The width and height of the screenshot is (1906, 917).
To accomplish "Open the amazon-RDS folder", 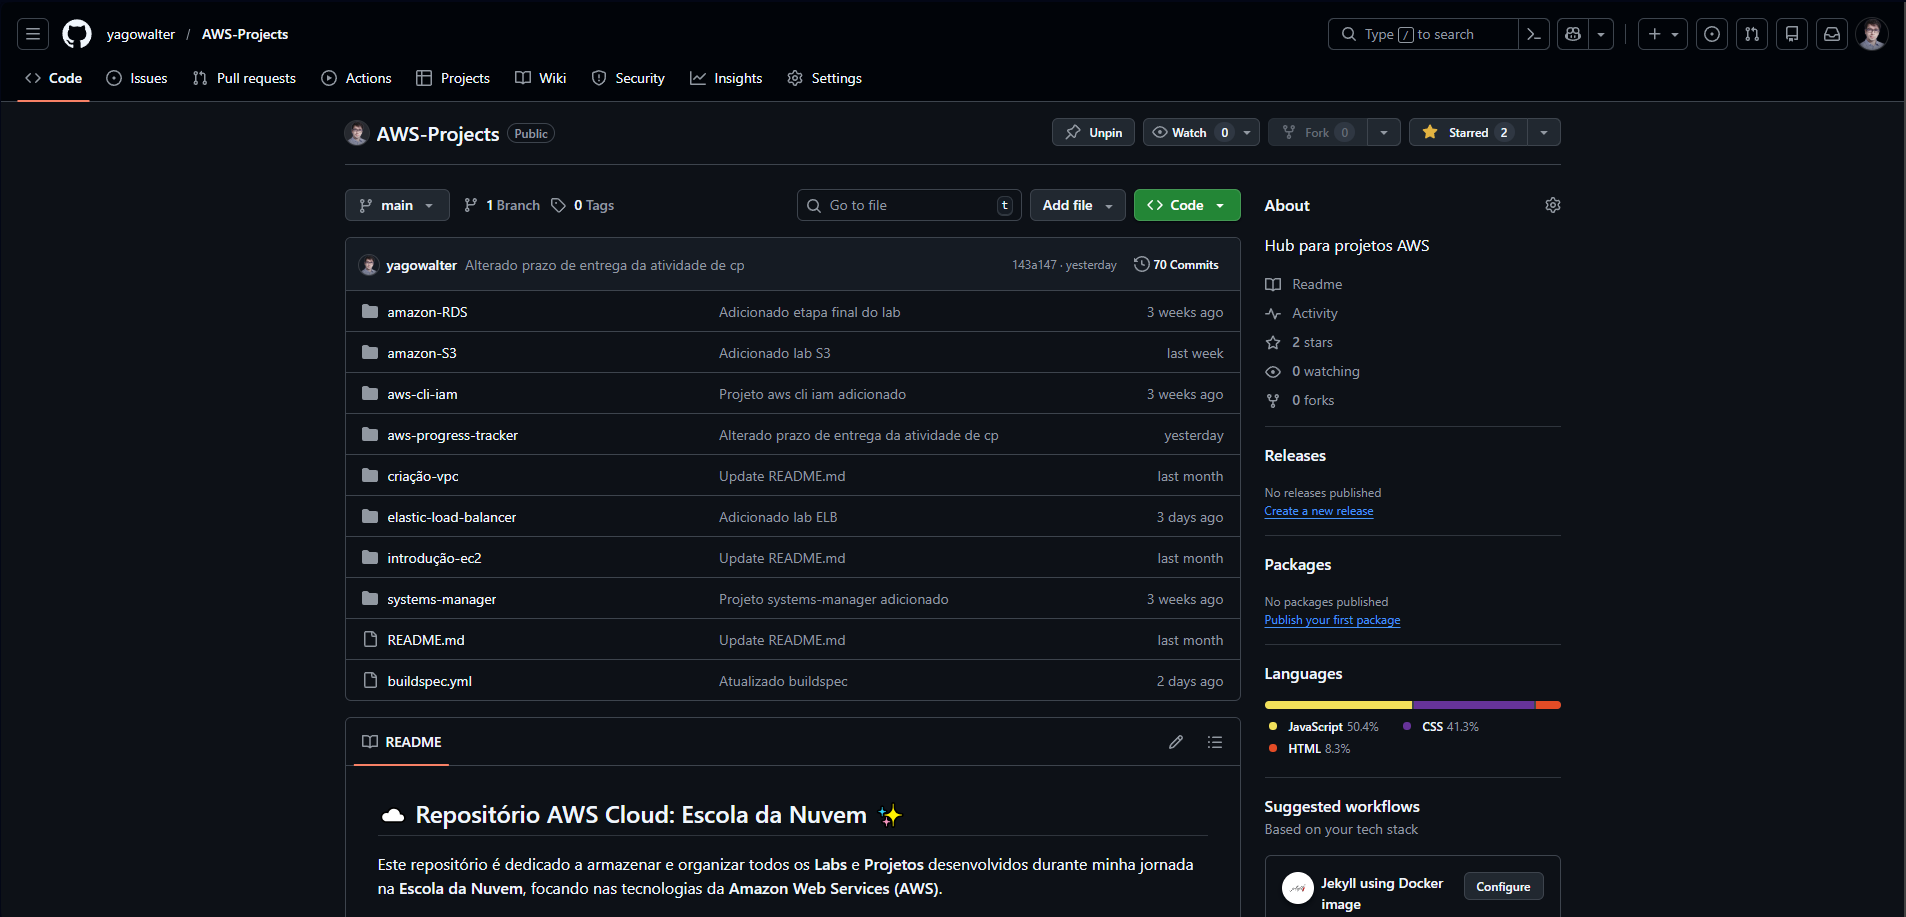I will pos(427,312).
